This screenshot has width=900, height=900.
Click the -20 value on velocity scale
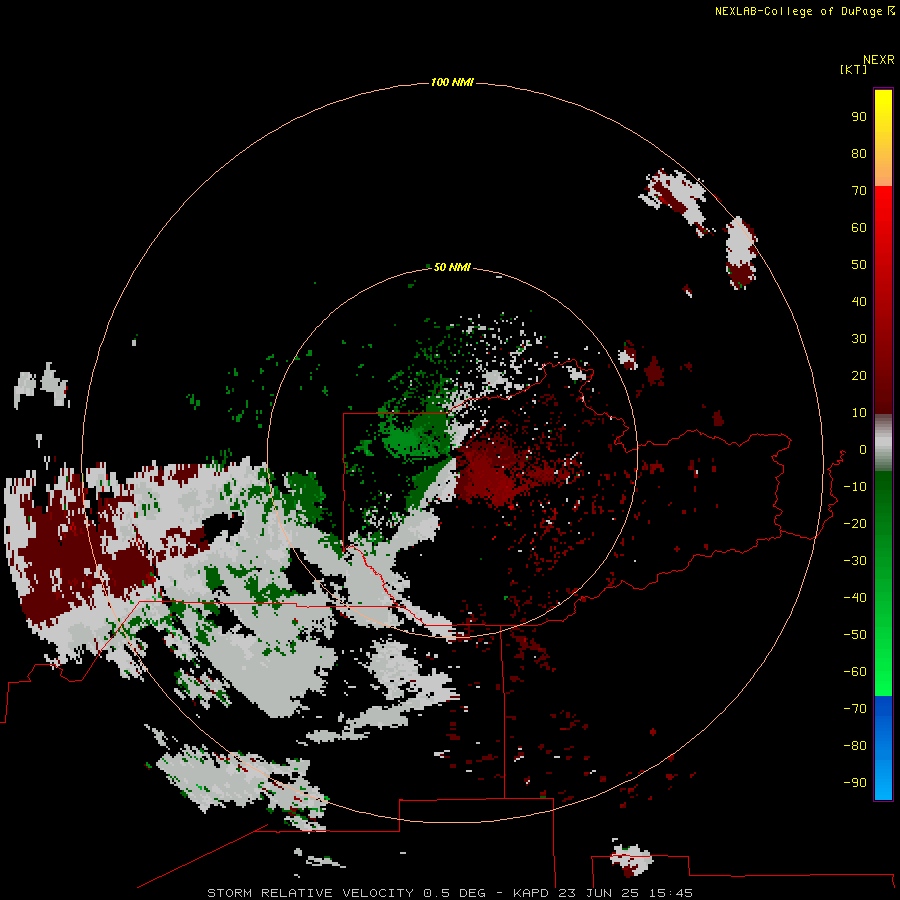click(855, 523)
